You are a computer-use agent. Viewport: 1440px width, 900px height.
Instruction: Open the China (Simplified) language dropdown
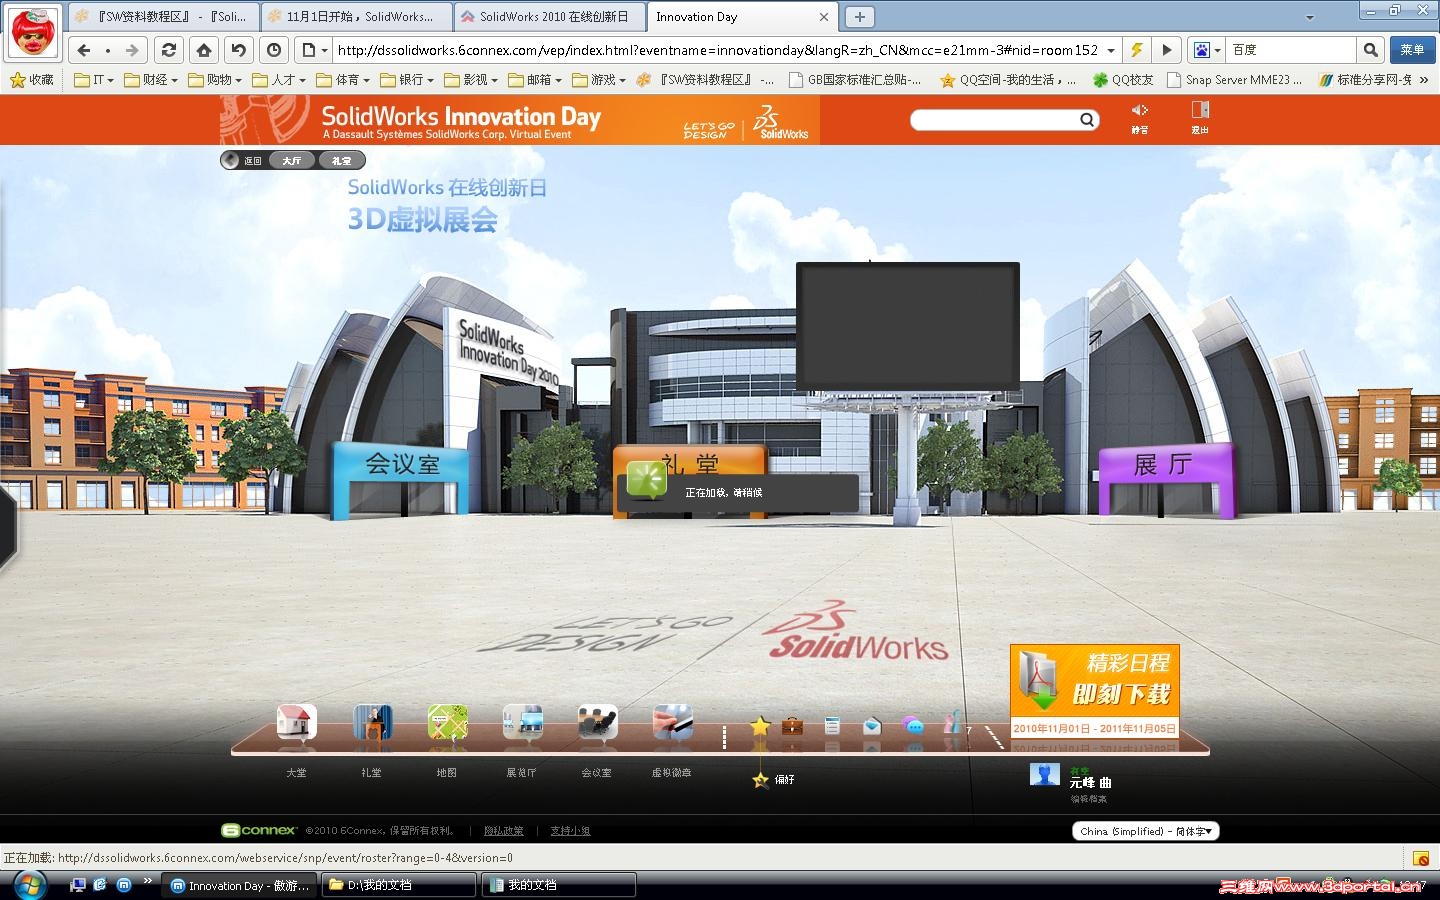1146,831
